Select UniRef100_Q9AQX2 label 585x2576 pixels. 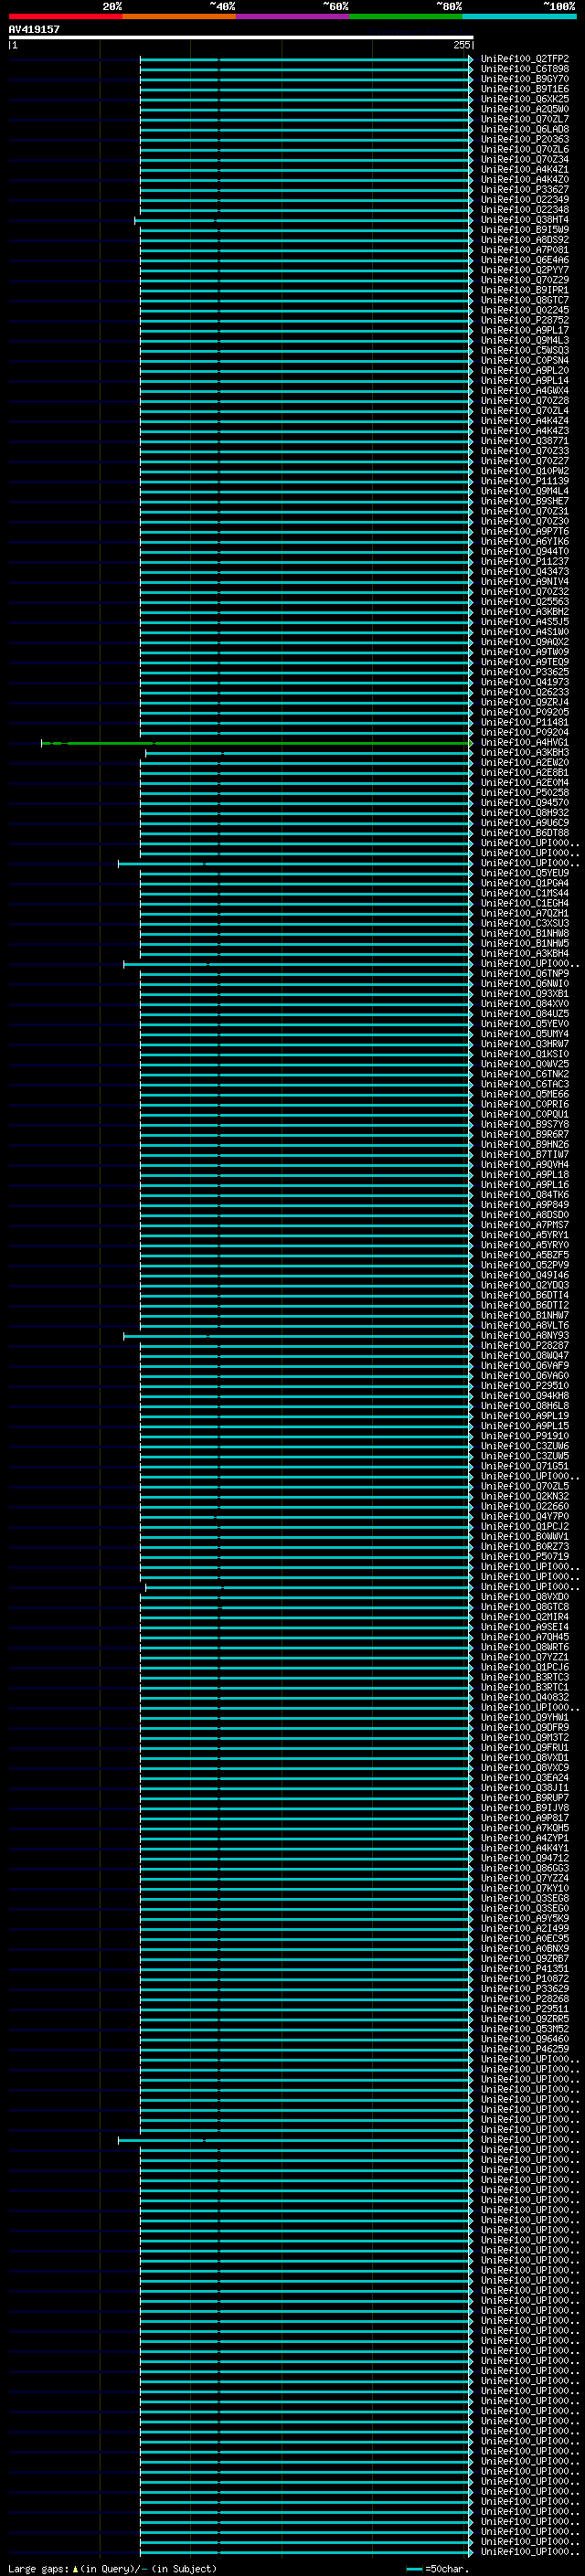tap(525, 642)
